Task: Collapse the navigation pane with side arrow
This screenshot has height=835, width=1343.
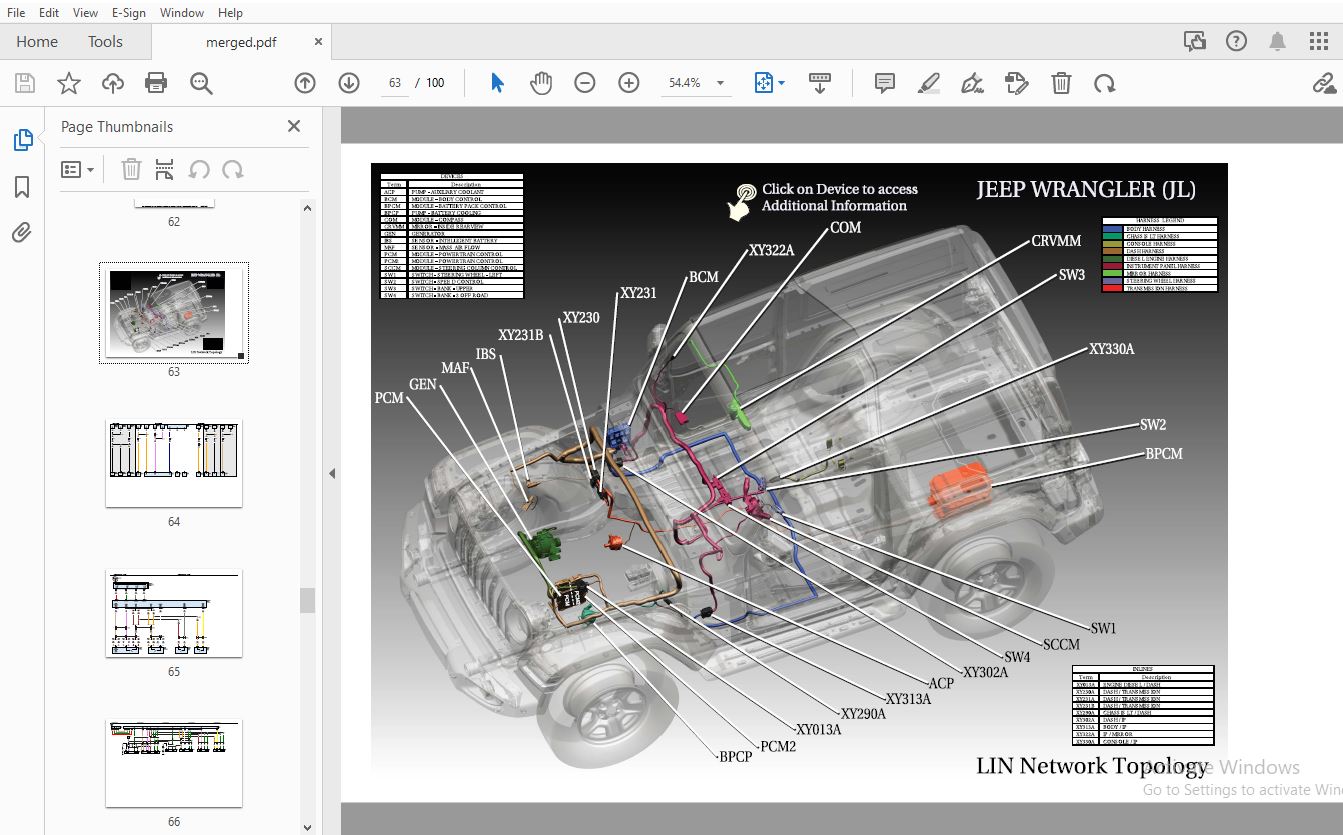Action: point(332,473)
